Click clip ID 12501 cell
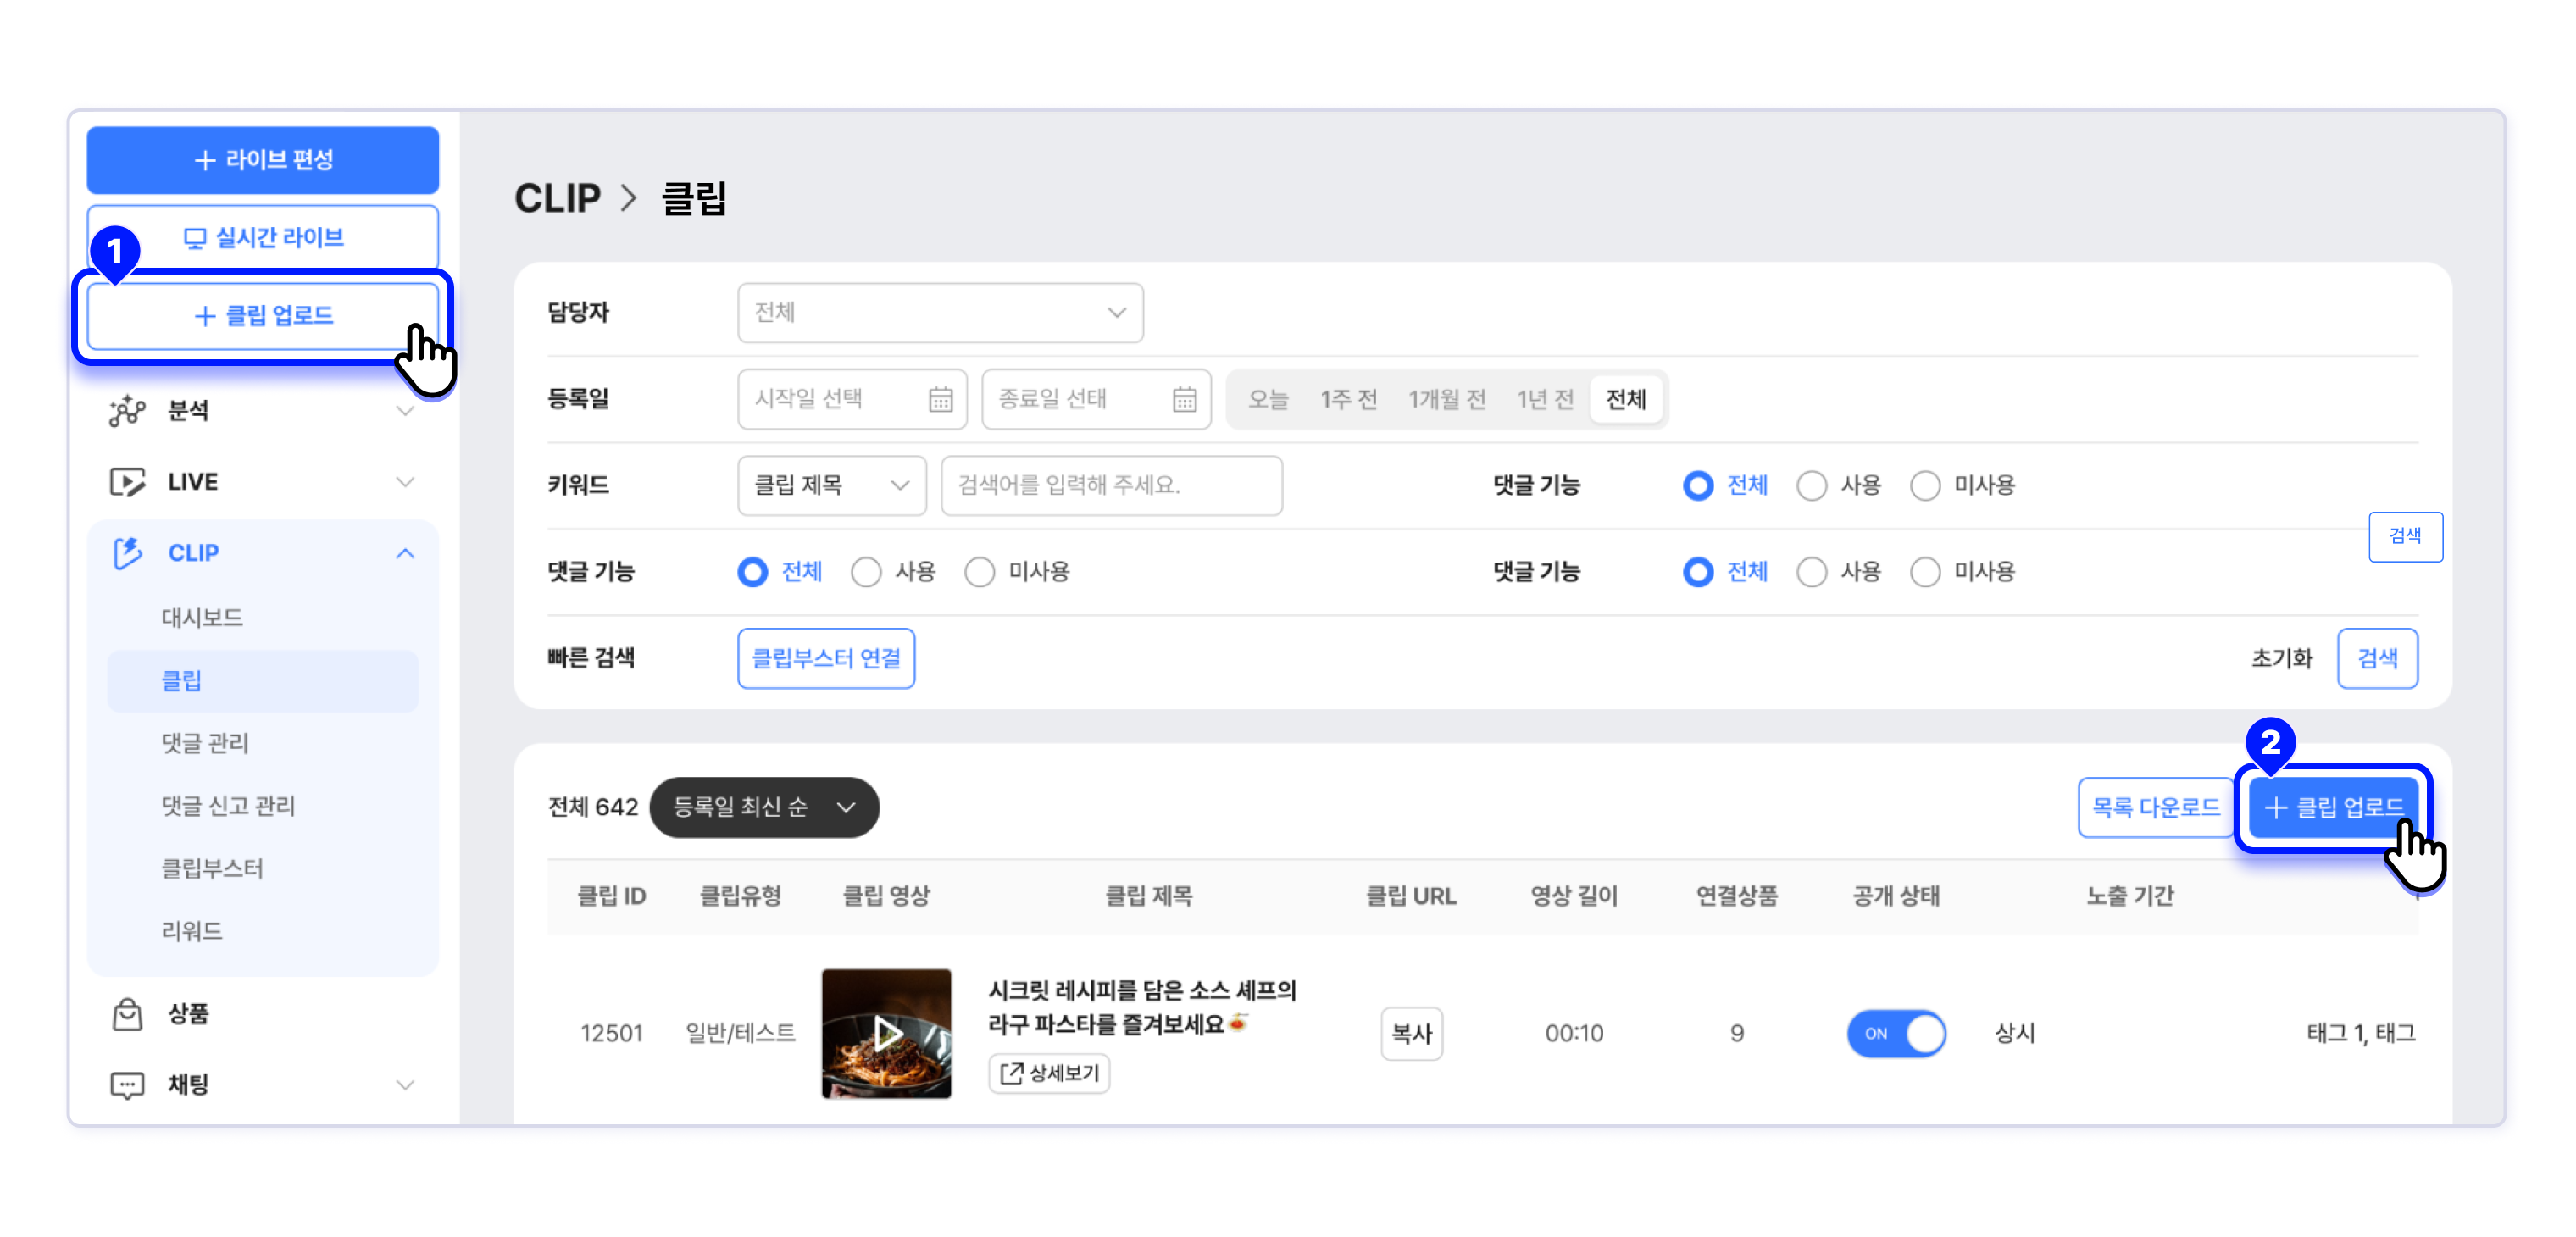Viewport: 2576px width, 1237px height. point(611,1033)
